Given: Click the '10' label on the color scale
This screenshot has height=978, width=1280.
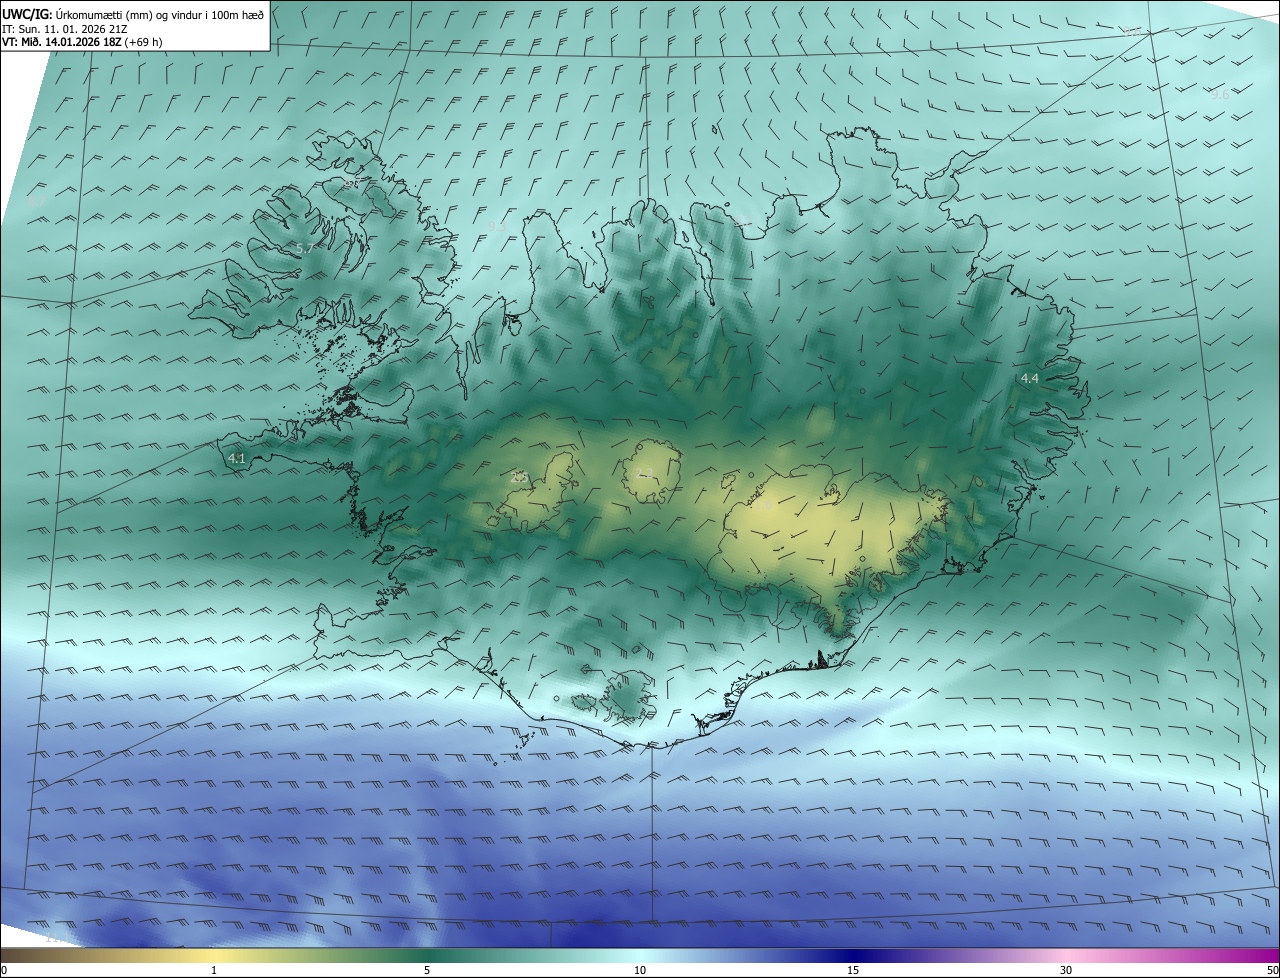Looking at the screenshot, I should [x=640, y=970].
